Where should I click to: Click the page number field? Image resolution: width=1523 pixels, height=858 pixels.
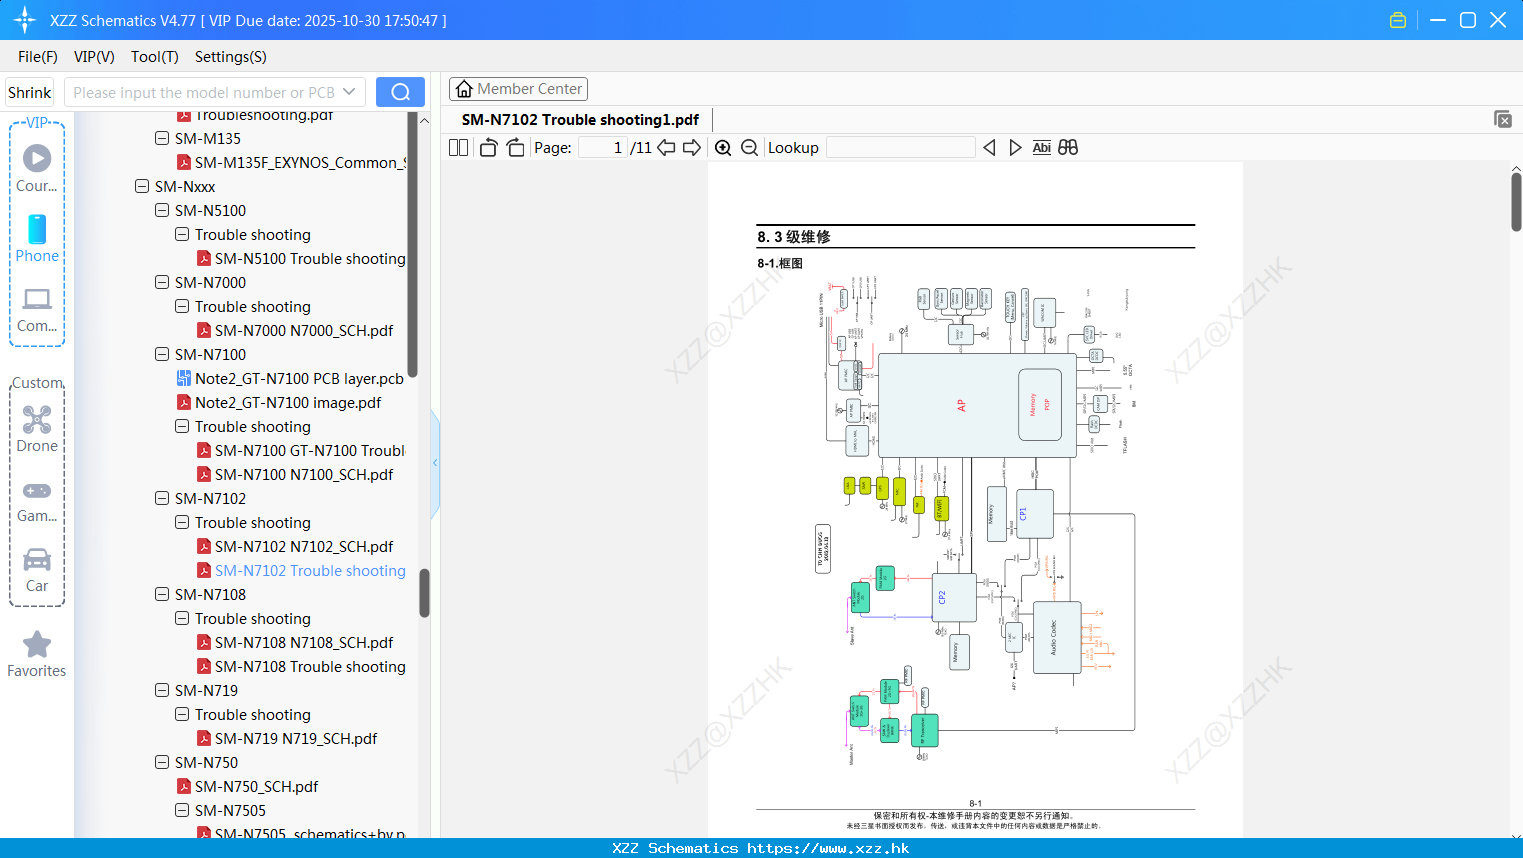tap(602, 147)
